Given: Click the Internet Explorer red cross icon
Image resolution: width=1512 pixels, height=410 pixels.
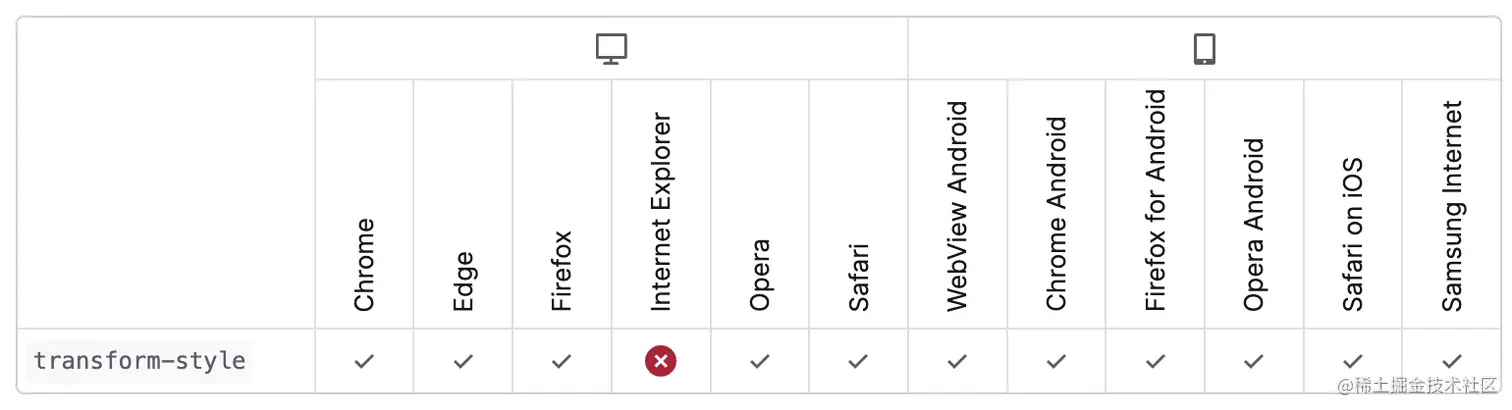Looking at the screenshot, I should tap(660, 361).
